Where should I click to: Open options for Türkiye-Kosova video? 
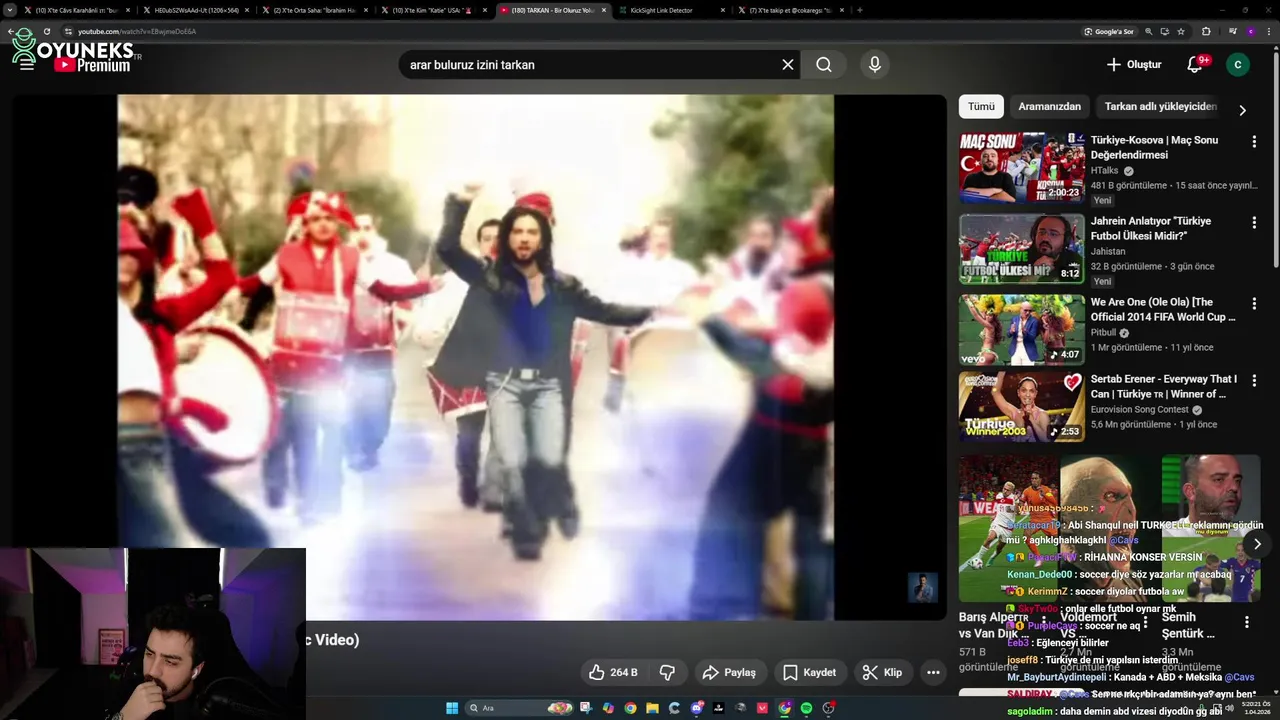click(1254, 142)
